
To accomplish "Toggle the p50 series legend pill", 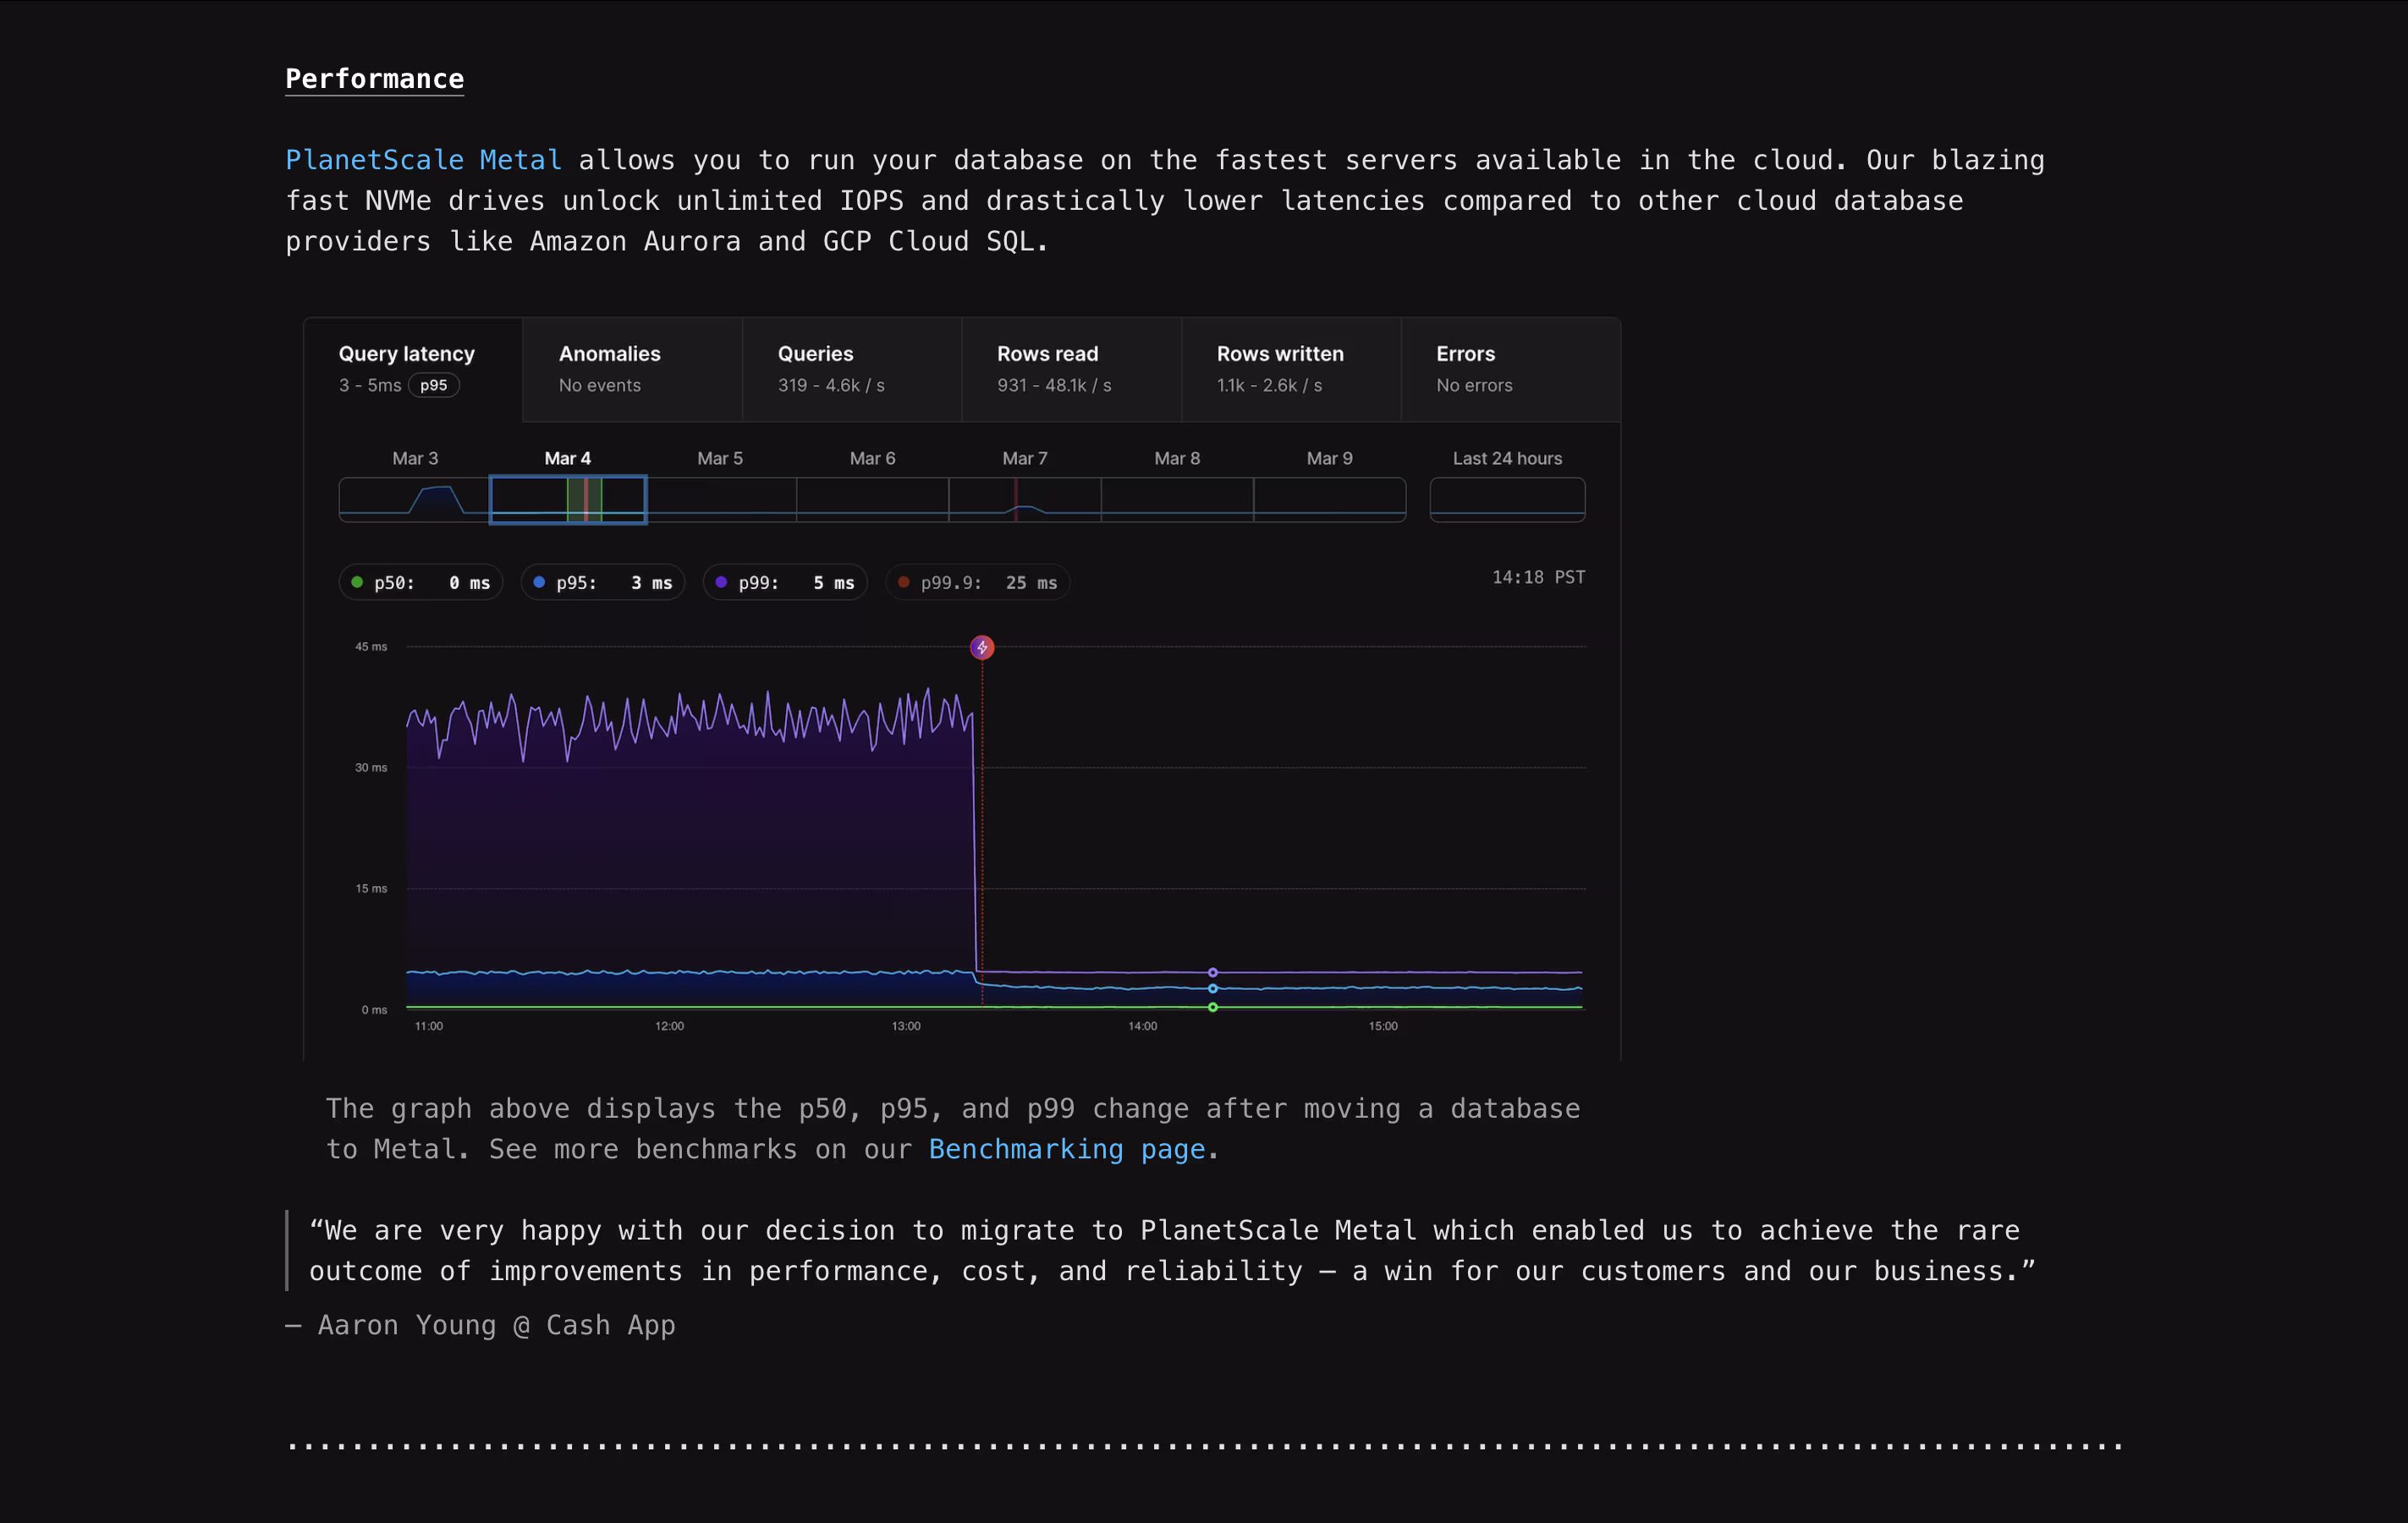I will tap(420, 583).
